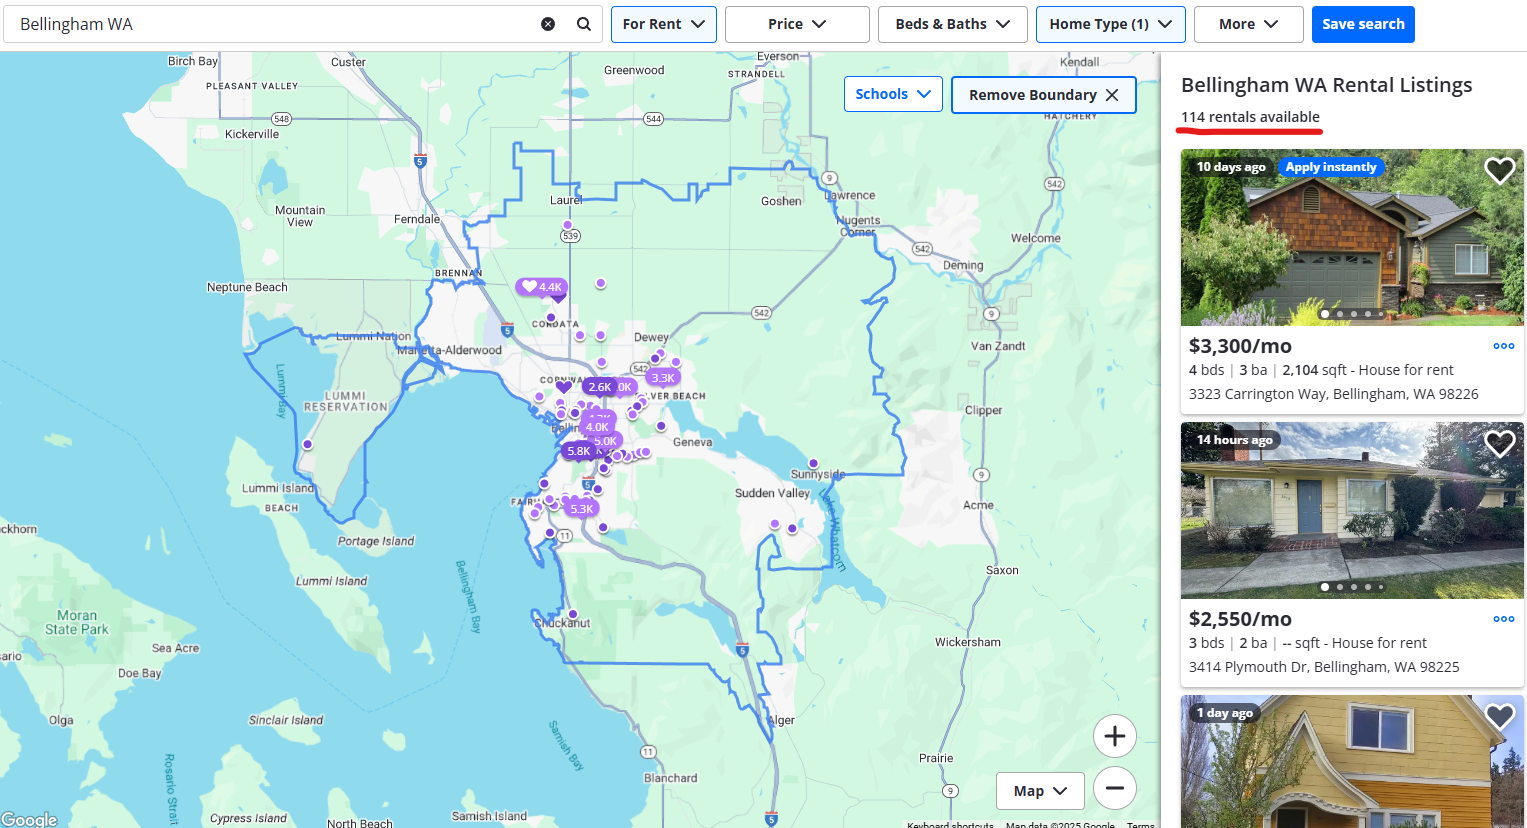Zoom in on the map
This screenshot has height=828, width=1527.
[x=1115, y=737]
